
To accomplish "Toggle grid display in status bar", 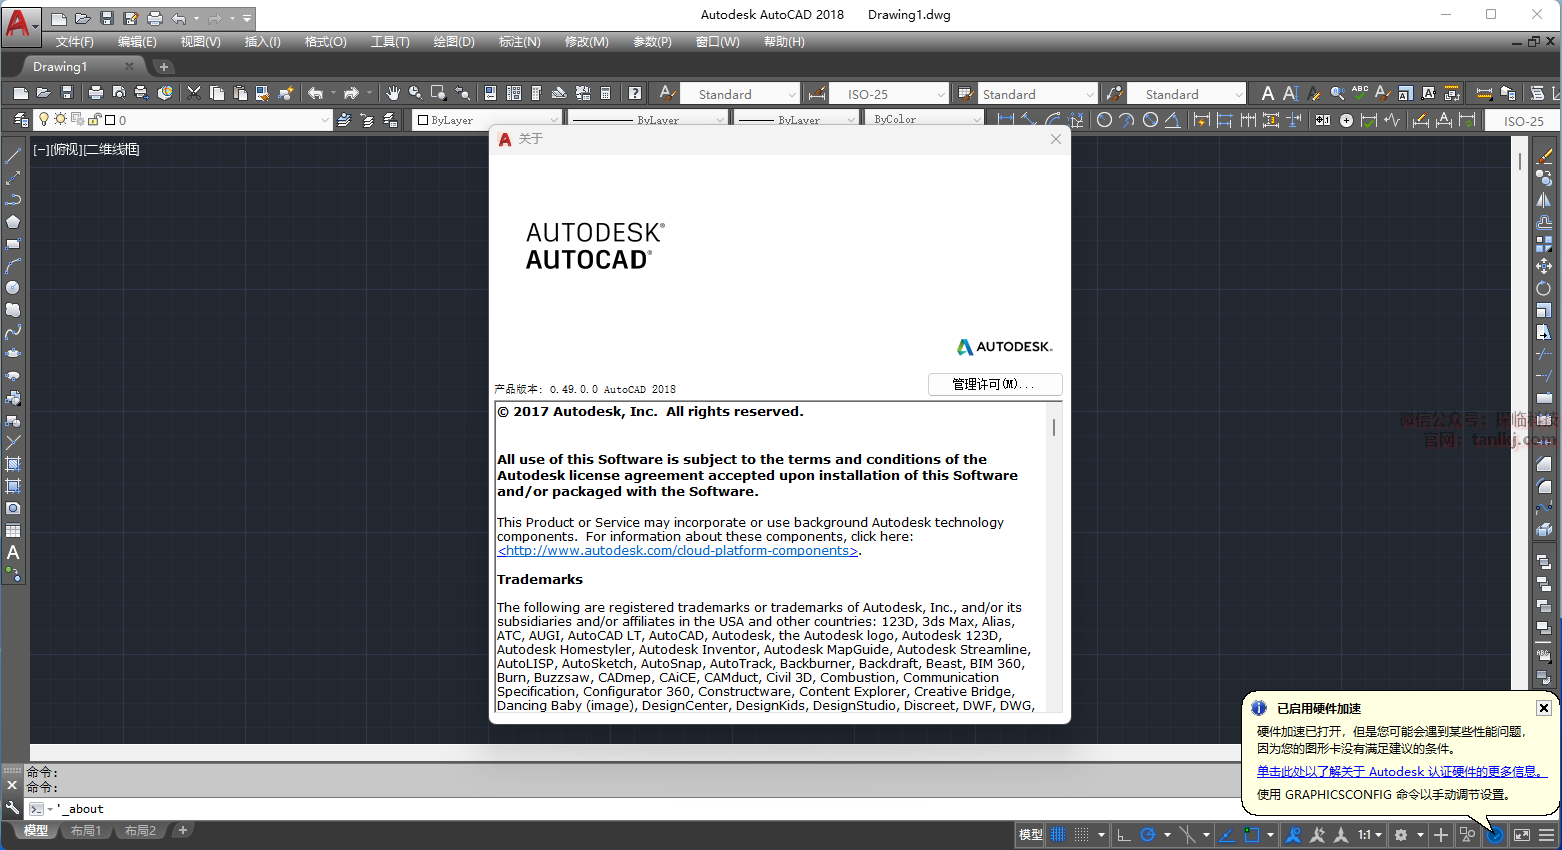I will (x=1058, y=835).
